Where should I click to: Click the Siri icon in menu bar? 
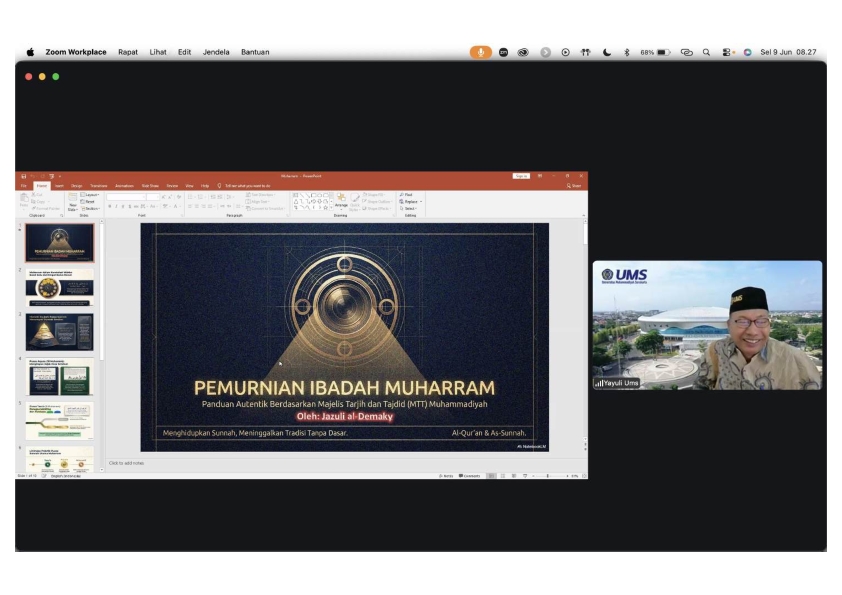click(x=747, y=52)
